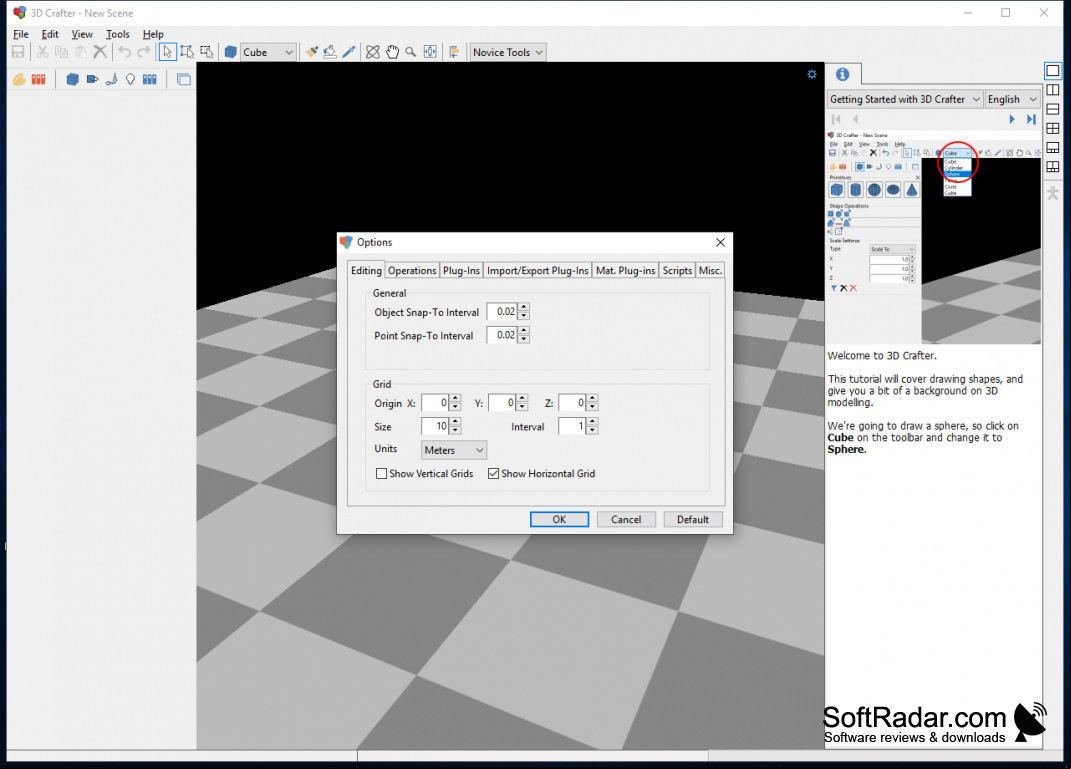The image size is (1071, 769).
Task: Click the blue mug shape icon
Action: [92, 79]
